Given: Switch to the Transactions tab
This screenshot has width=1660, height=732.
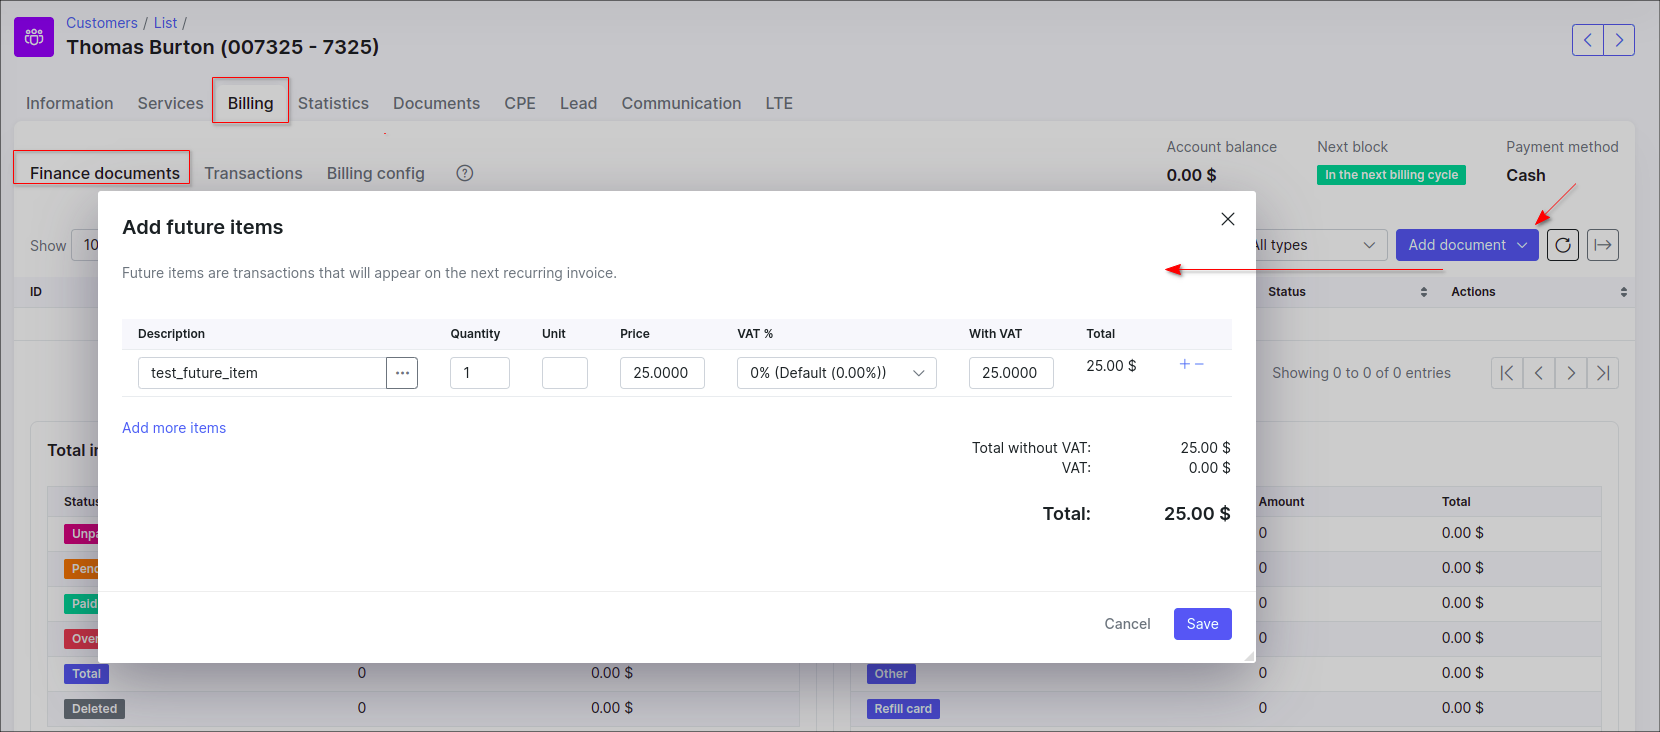Looking at the screenshot, I should (253, 173).
